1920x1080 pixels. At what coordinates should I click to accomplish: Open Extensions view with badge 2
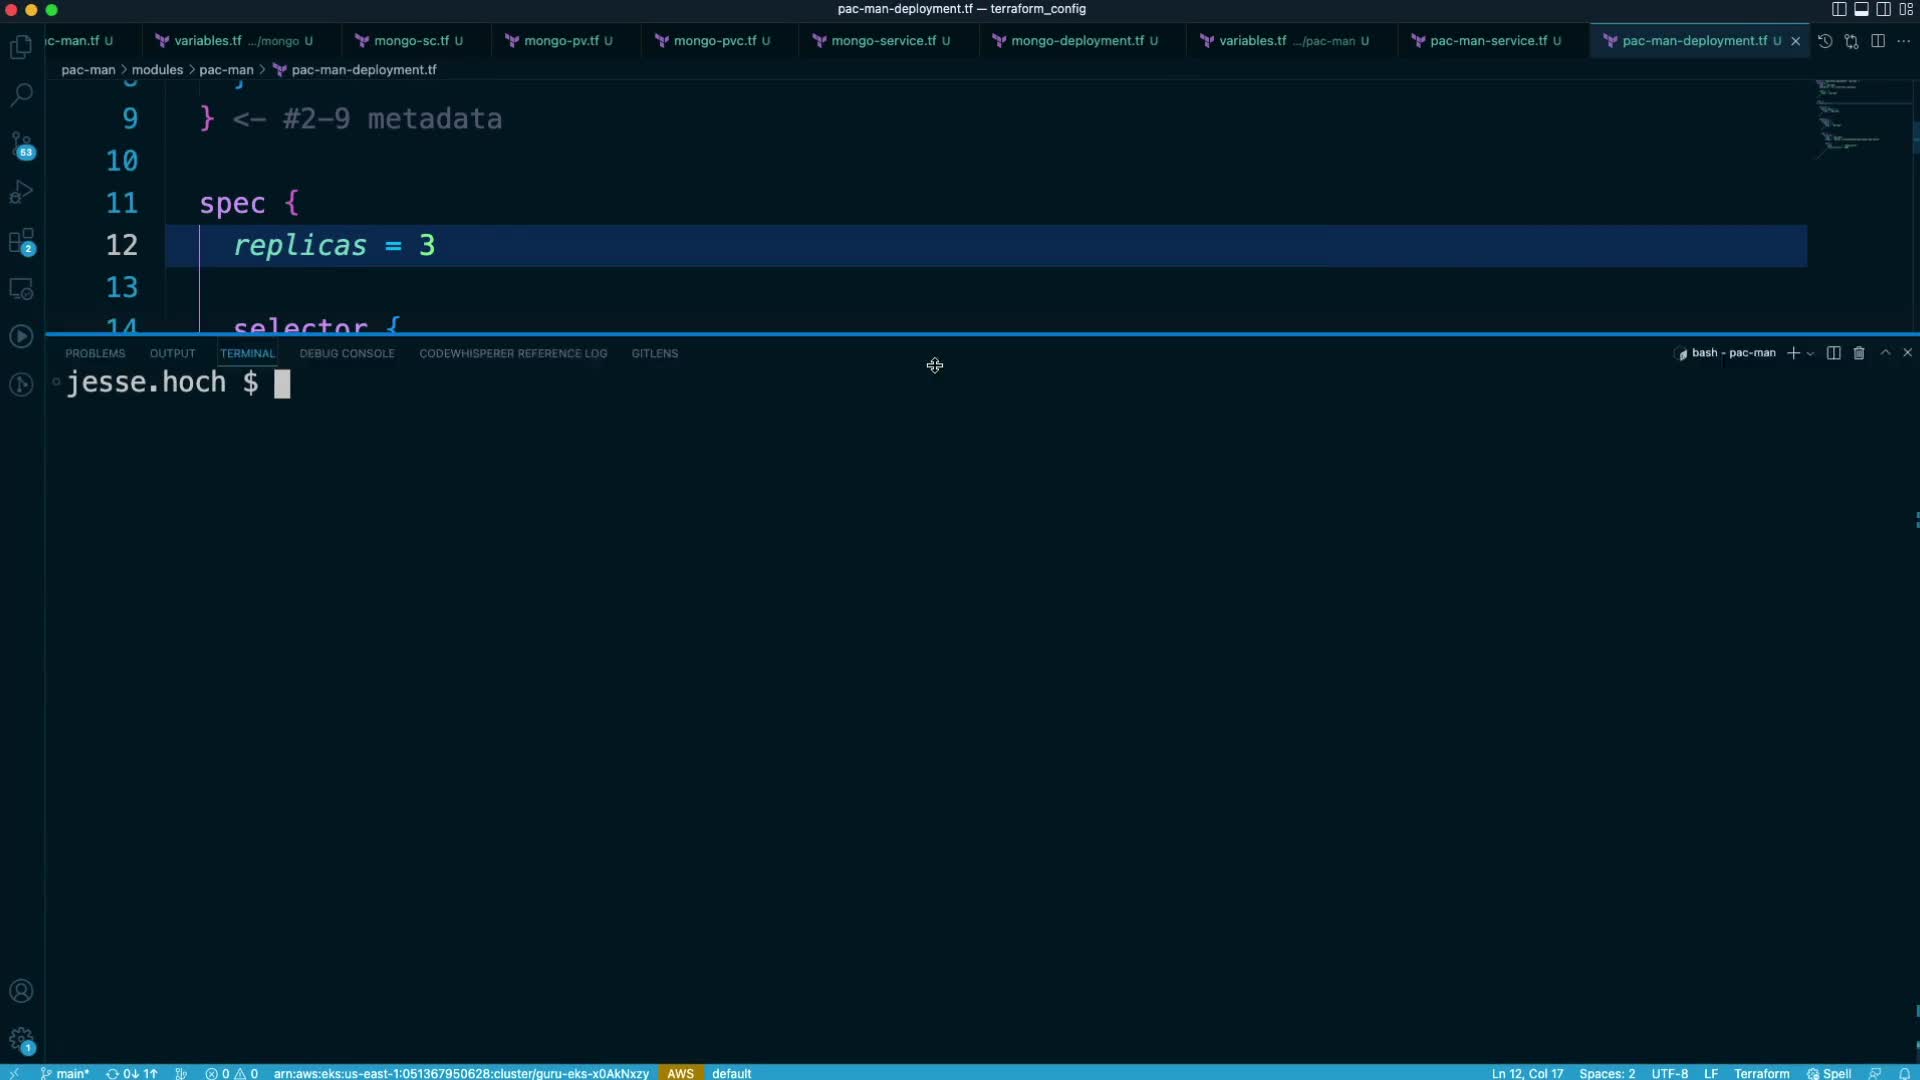(21, 241)
